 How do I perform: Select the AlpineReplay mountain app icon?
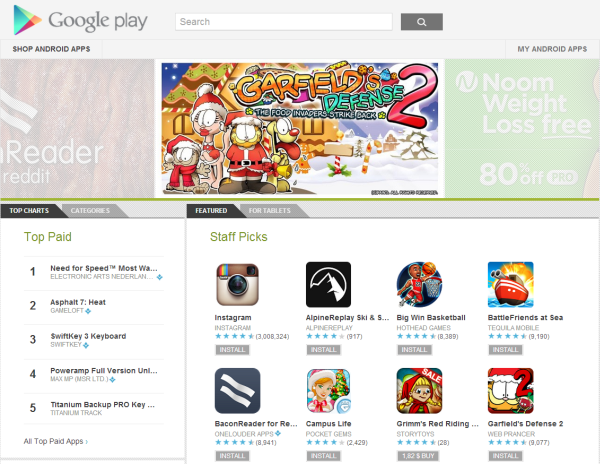[328, 284]
